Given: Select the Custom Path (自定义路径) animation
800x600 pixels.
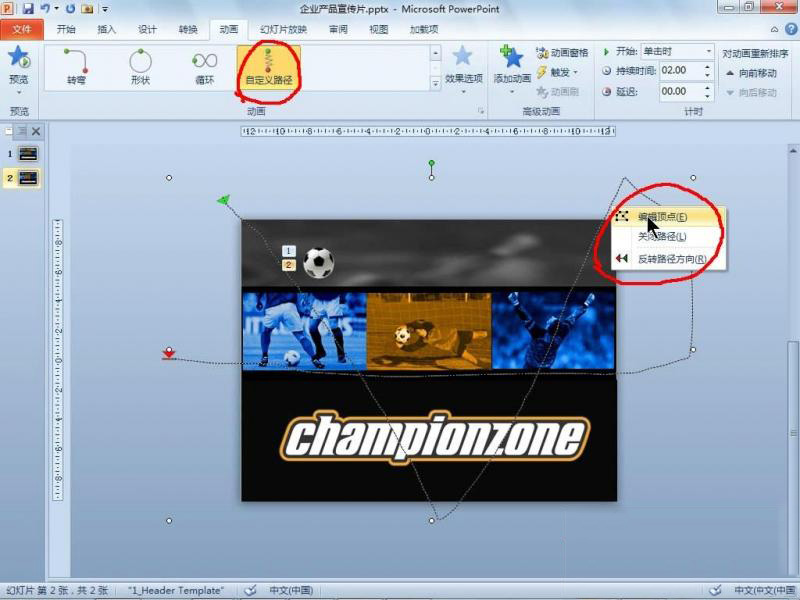Looking at the screenshot, I should pyautogui.click(x=269, y=66).
